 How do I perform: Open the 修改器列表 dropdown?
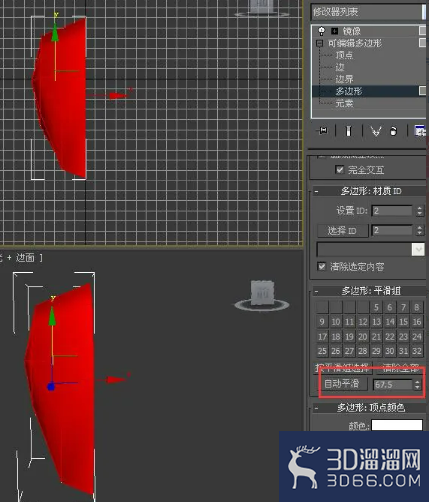click(x=368, y=12)
